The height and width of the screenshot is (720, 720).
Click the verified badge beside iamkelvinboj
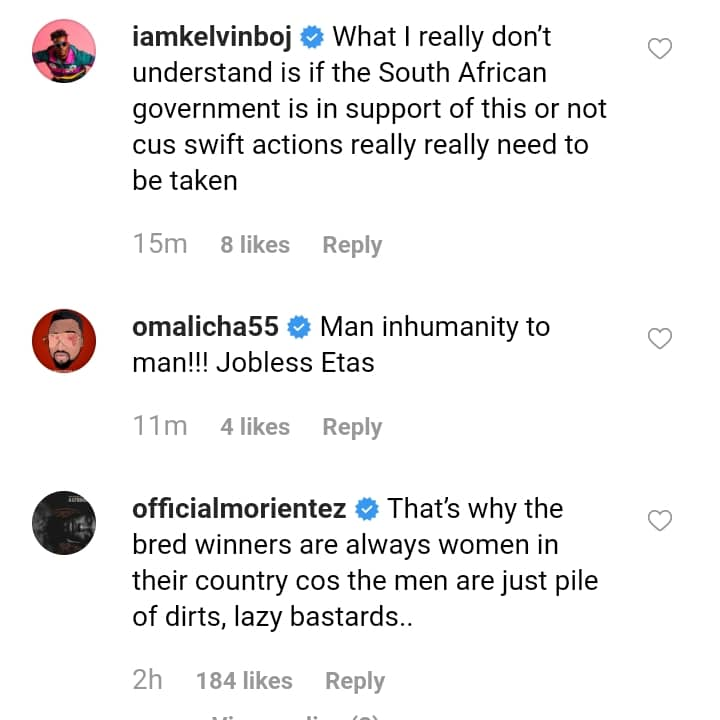(x=312, y=39)
